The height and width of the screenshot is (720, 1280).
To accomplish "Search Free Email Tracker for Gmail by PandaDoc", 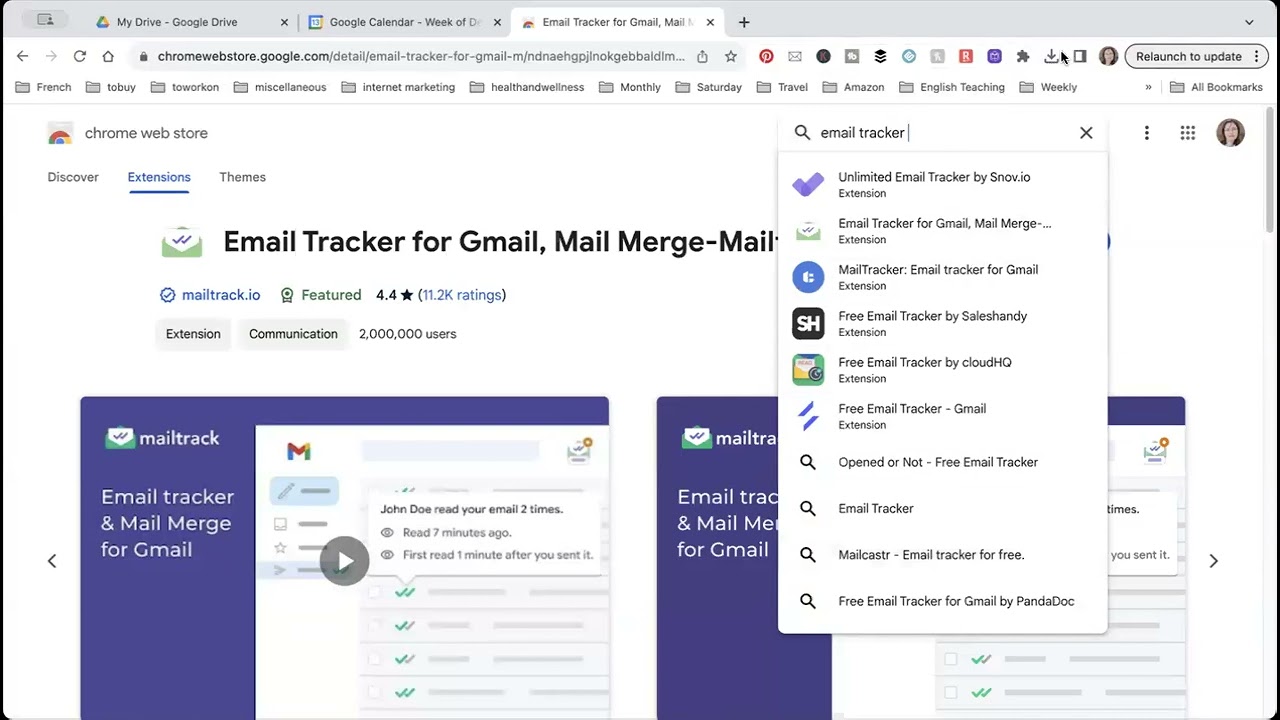I will click(943, 601).
